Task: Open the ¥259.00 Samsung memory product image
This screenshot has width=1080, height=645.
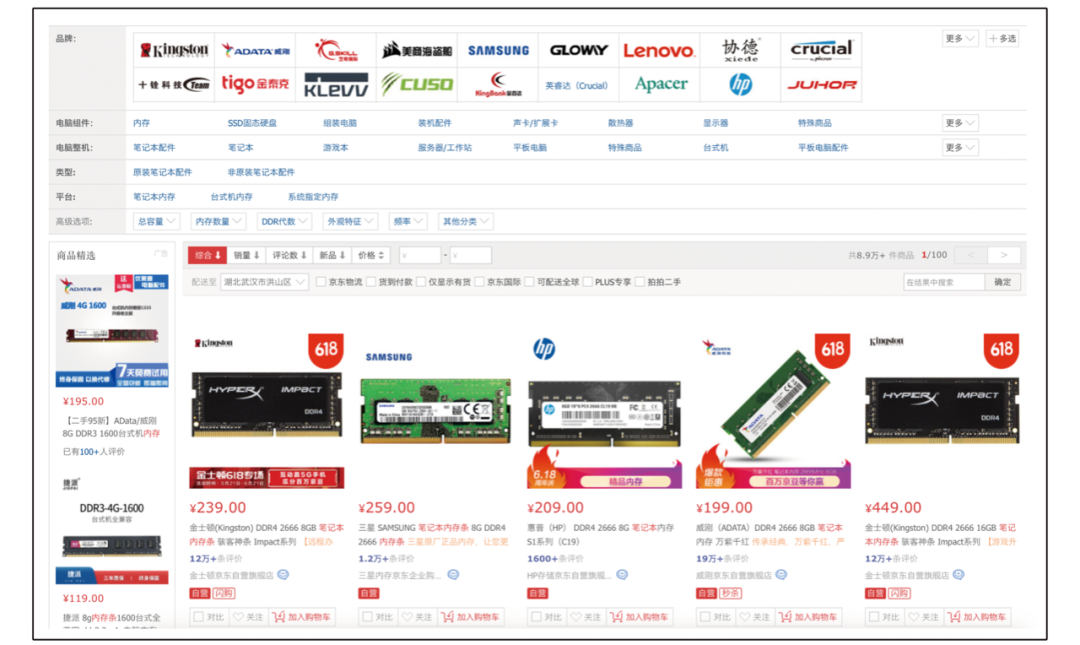Action: pos(435,411)
